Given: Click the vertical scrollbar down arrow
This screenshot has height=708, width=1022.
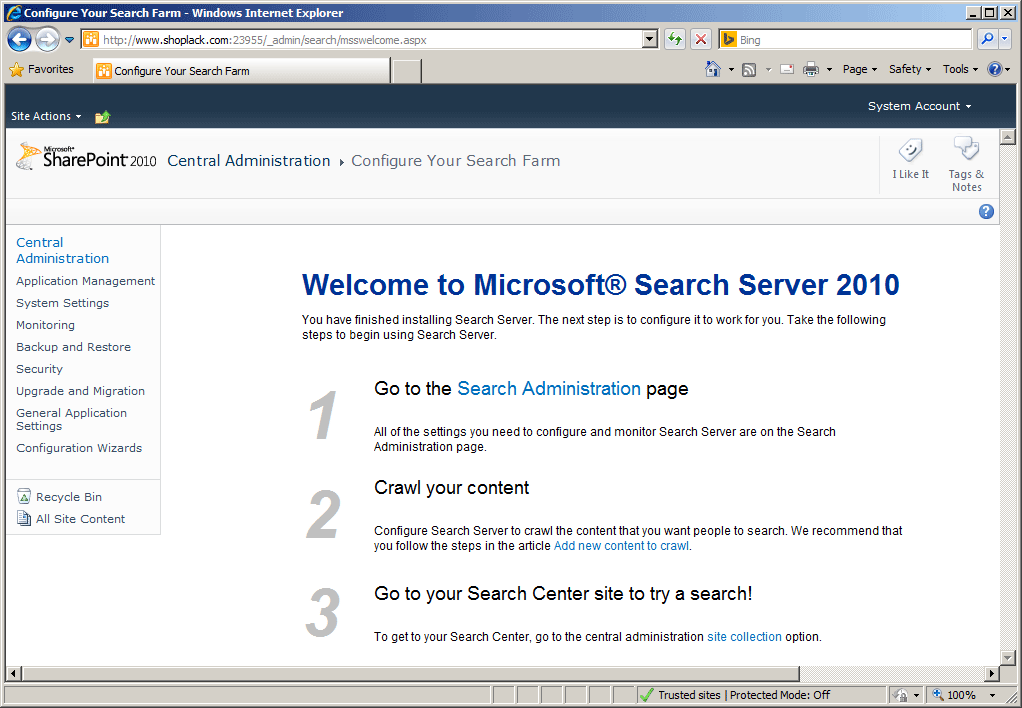Looking at the screenshot, I should tap(1008, 658).
